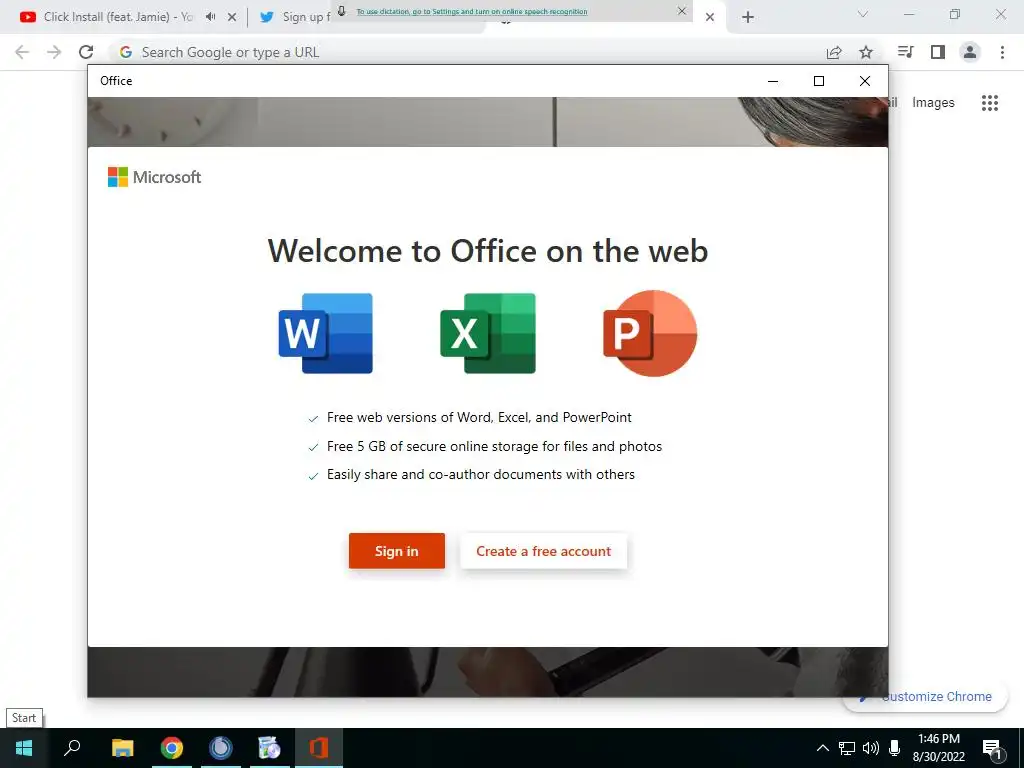Screen dimensions: 1024x768
Task: Maximize the Office window
Action: pyautogui.click(x=819, y=81)
